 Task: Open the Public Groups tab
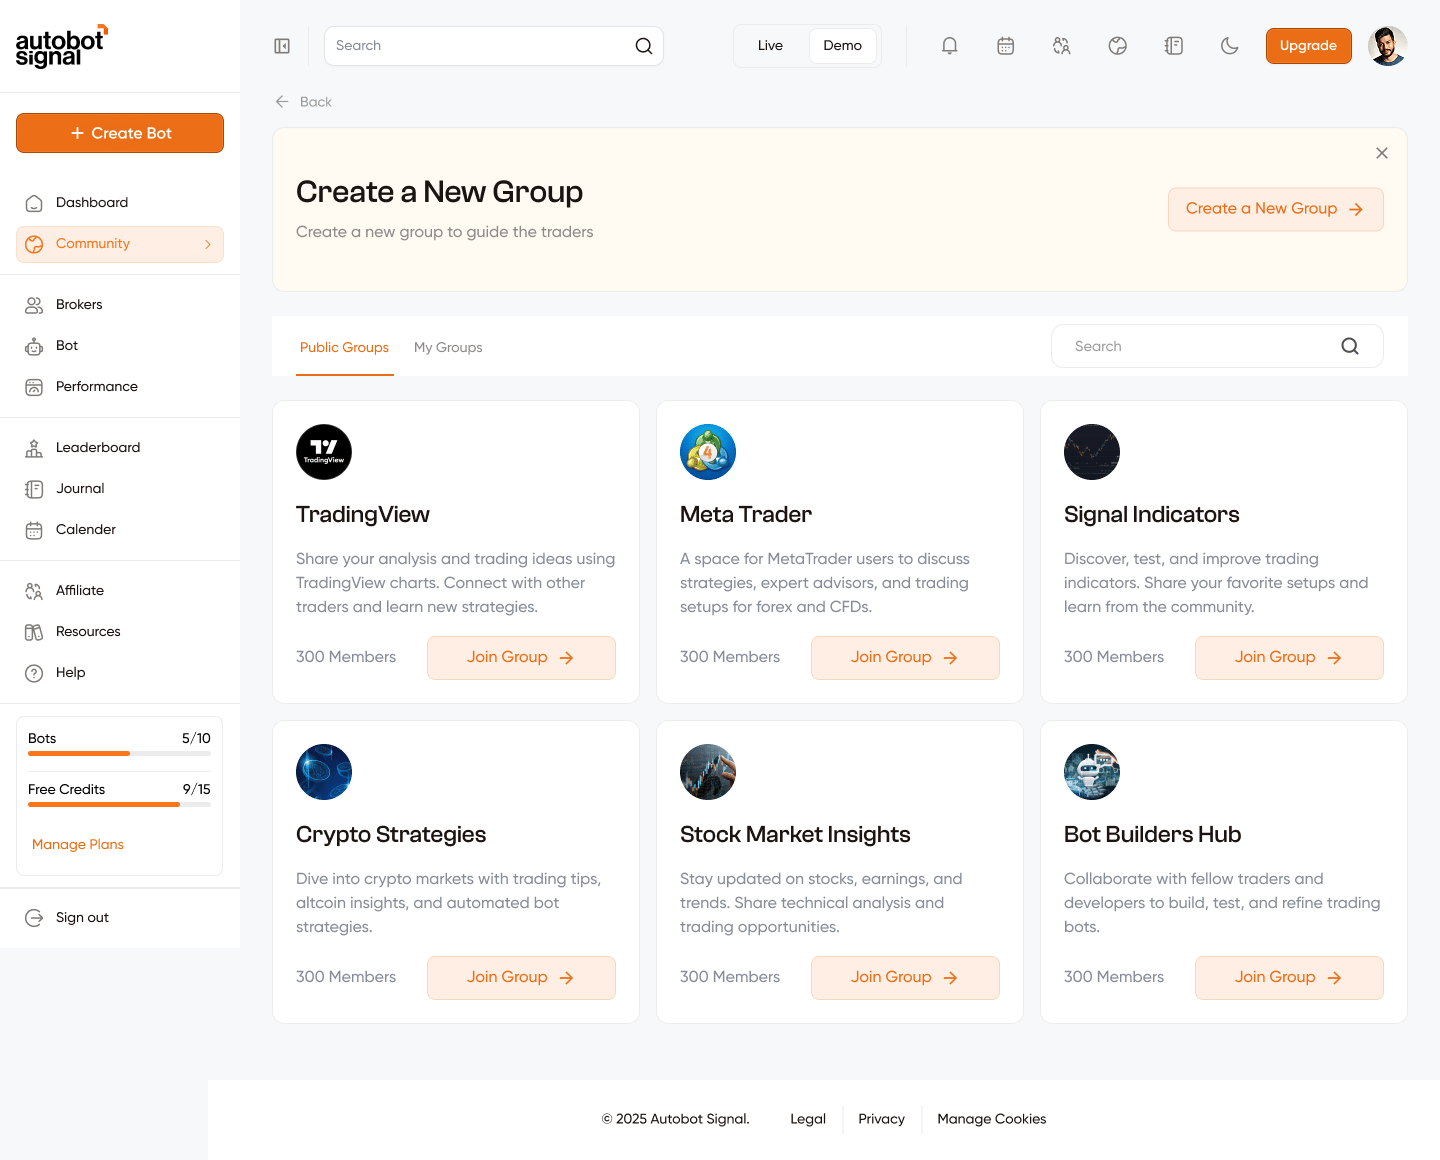tap(344, 347)
